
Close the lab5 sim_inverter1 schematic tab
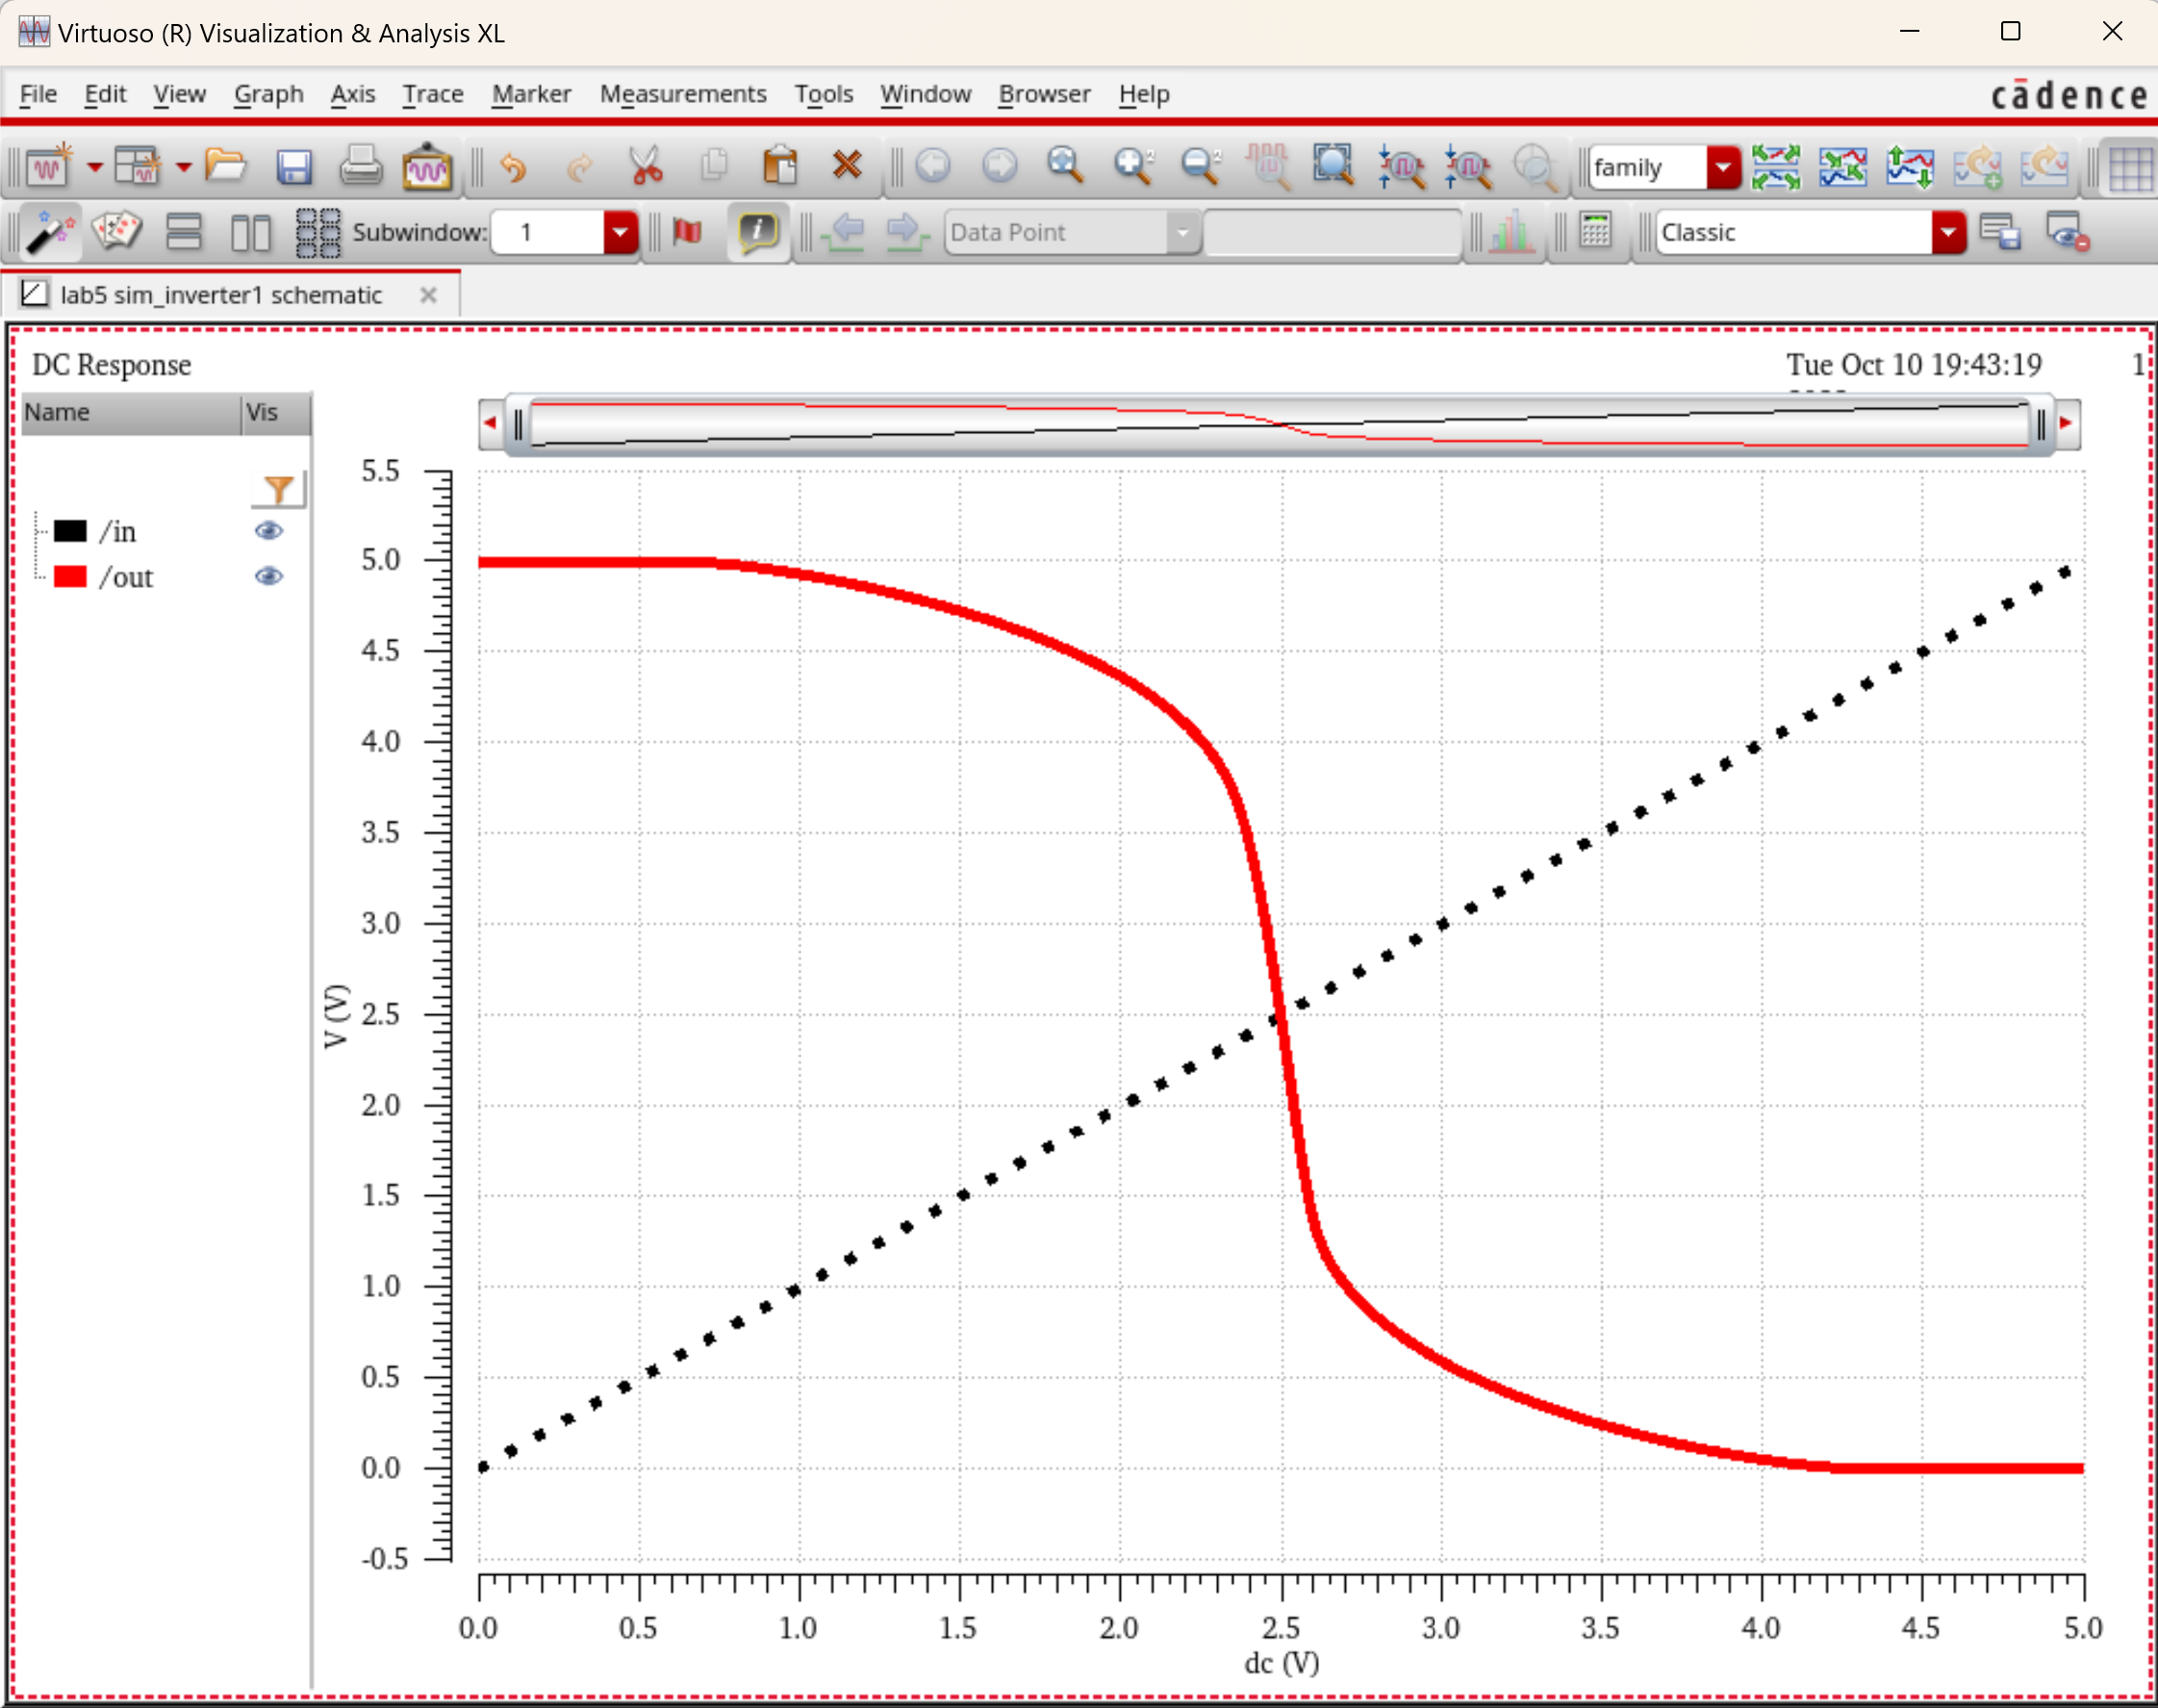[428, 295]
